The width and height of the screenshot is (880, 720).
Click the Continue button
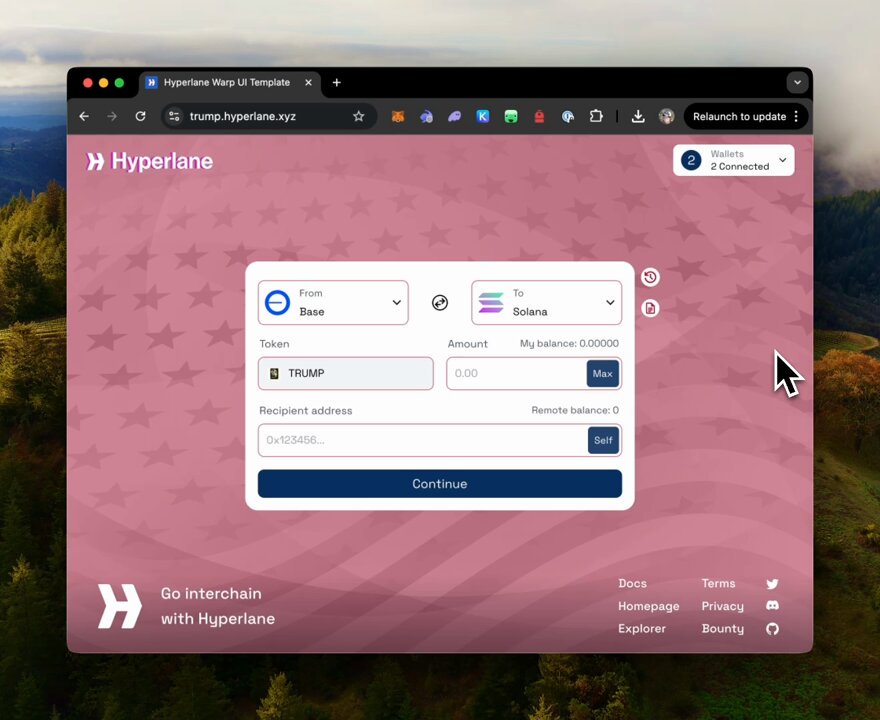pos(439,484)
